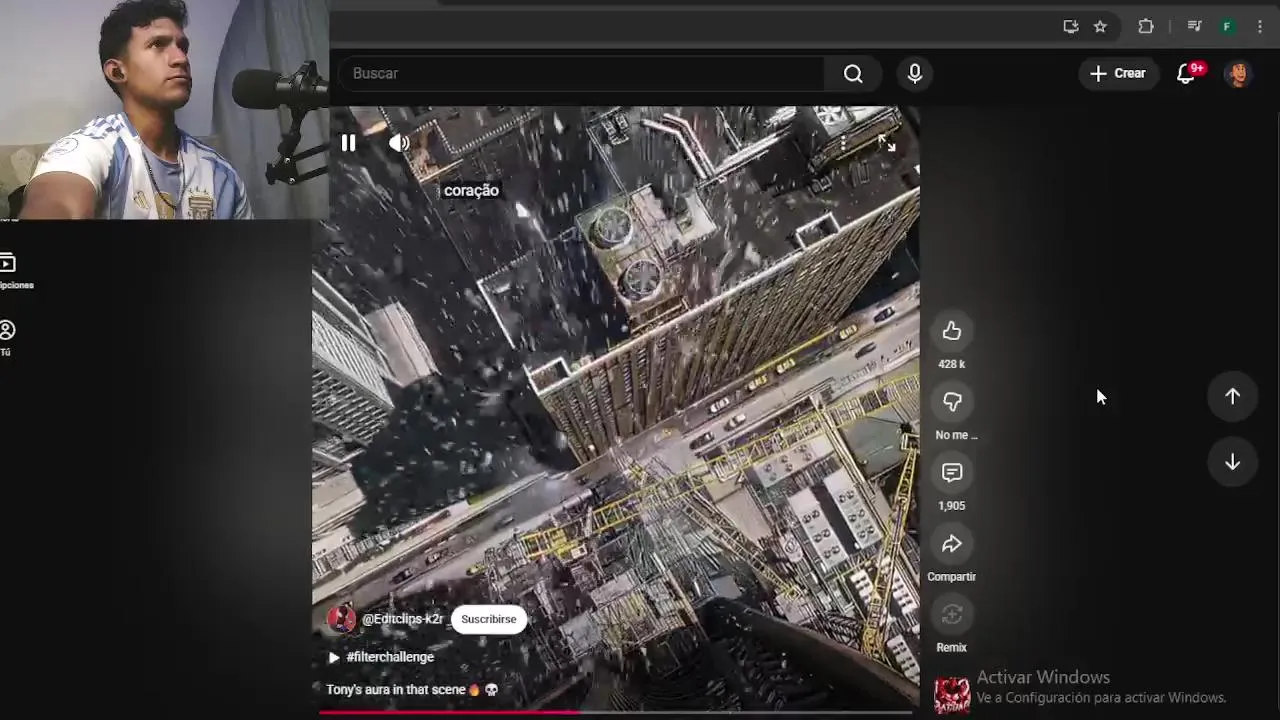Open the Crear menu

[1118, 73]
